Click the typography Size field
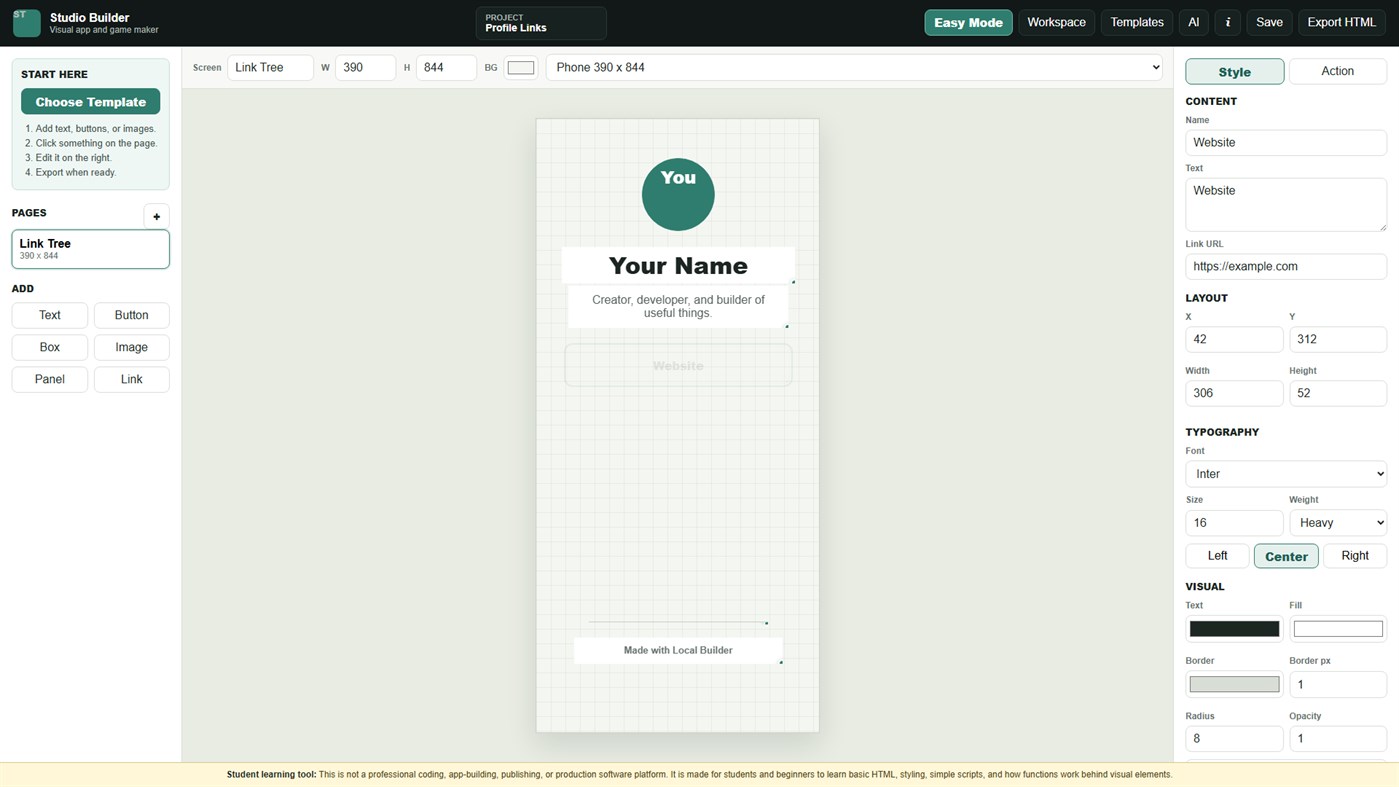The image size is (1399, 787). click(1234, 523)
